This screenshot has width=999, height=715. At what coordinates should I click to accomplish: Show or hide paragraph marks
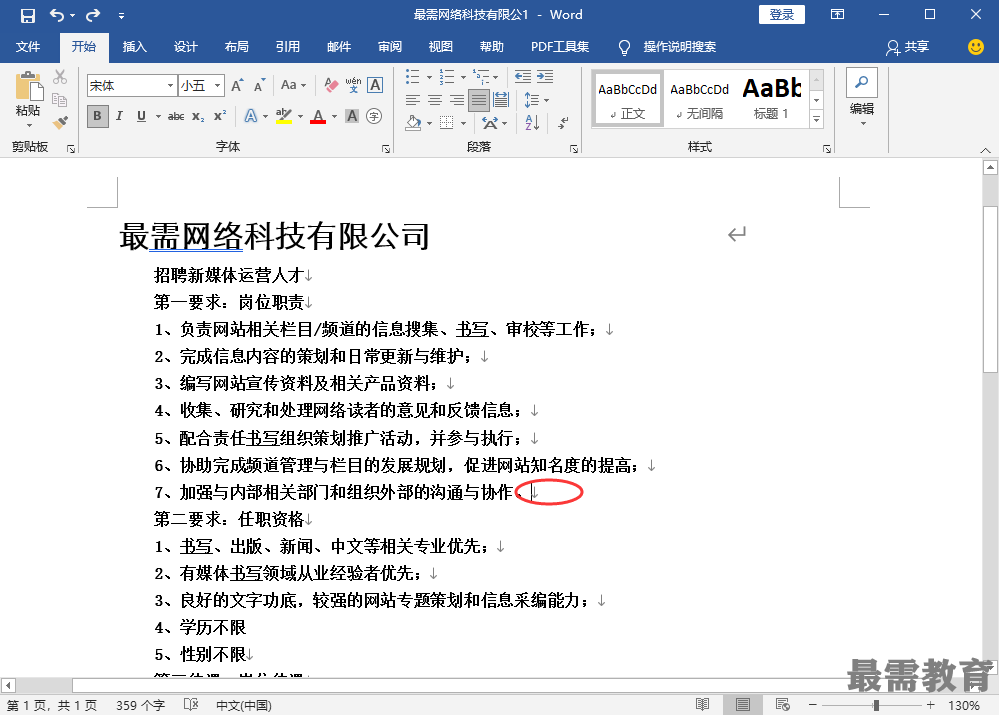tap(563, 122)
